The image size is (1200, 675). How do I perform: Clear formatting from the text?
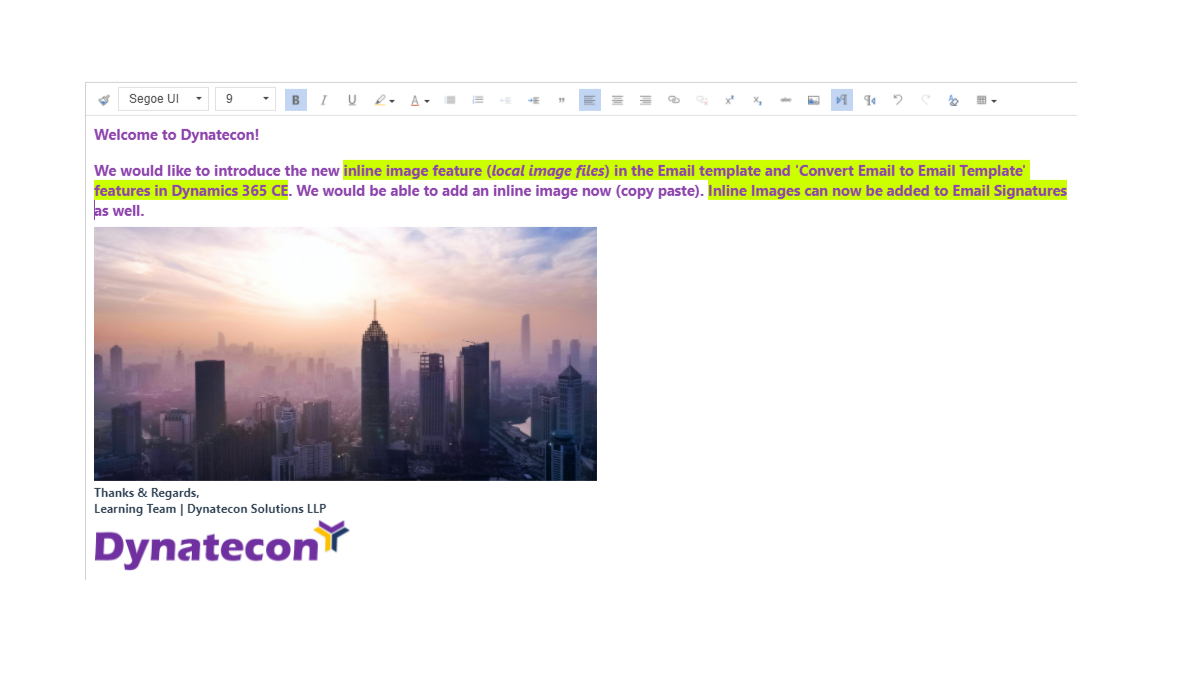click(x=952, y=99)
